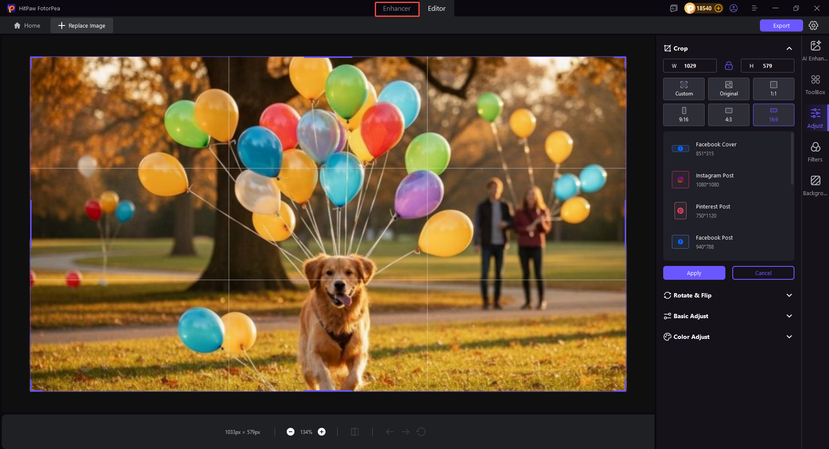Click the Export button
This screenshot has height=449, width=829.
coord(781,26)
